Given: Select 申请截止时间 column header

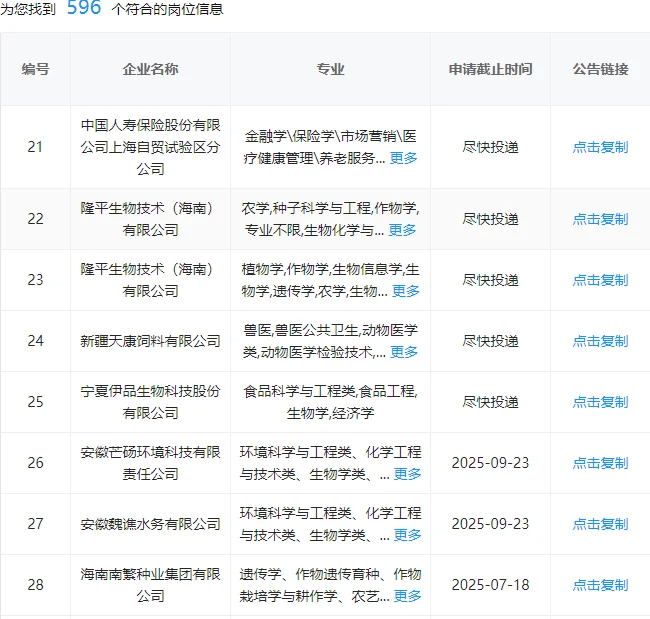Looking at the screenshot, I should pyautogui.click(x=490, y=69).
